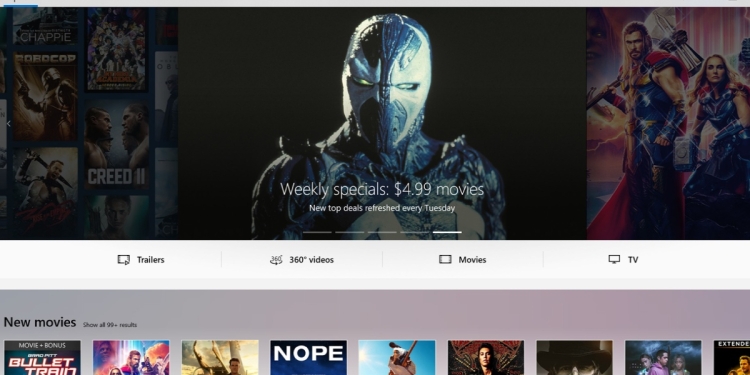The width and height of the screenshot is (750, 375).
Task: Open the movie thumbnail left of NOPE
Action: coord(220,358)
